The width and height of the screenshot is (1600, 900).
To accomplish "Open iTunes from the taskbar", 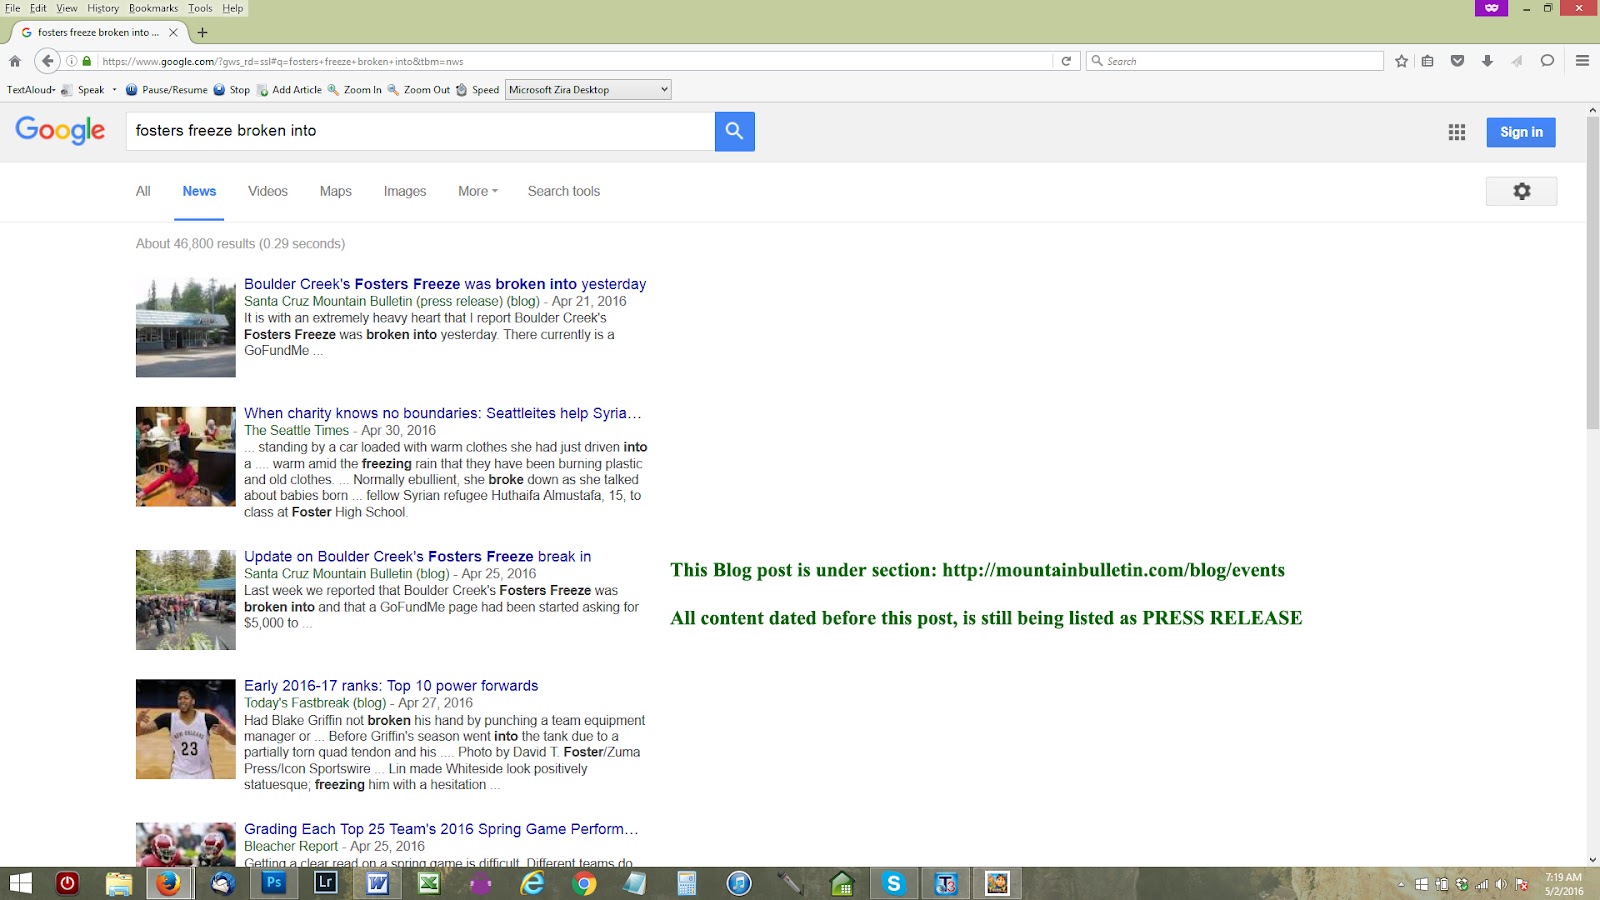I will click(739, 883).
